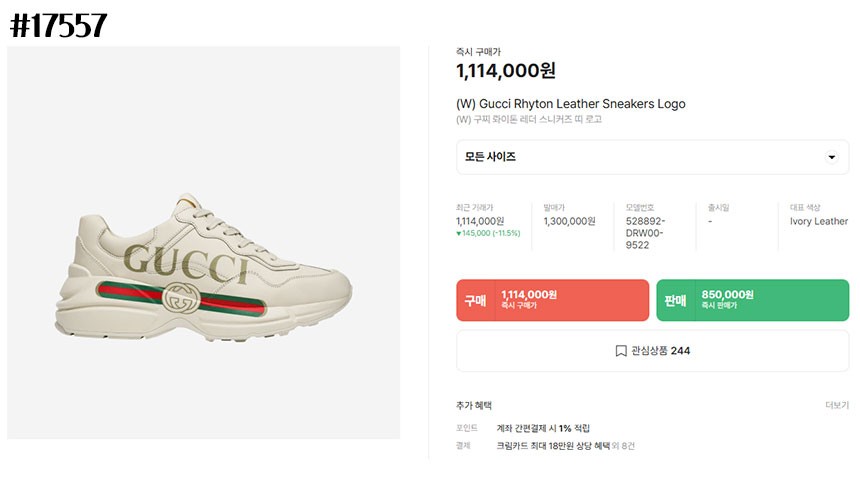Click the 크림카드 최대 18만원 benefit line

coord(553,446)
